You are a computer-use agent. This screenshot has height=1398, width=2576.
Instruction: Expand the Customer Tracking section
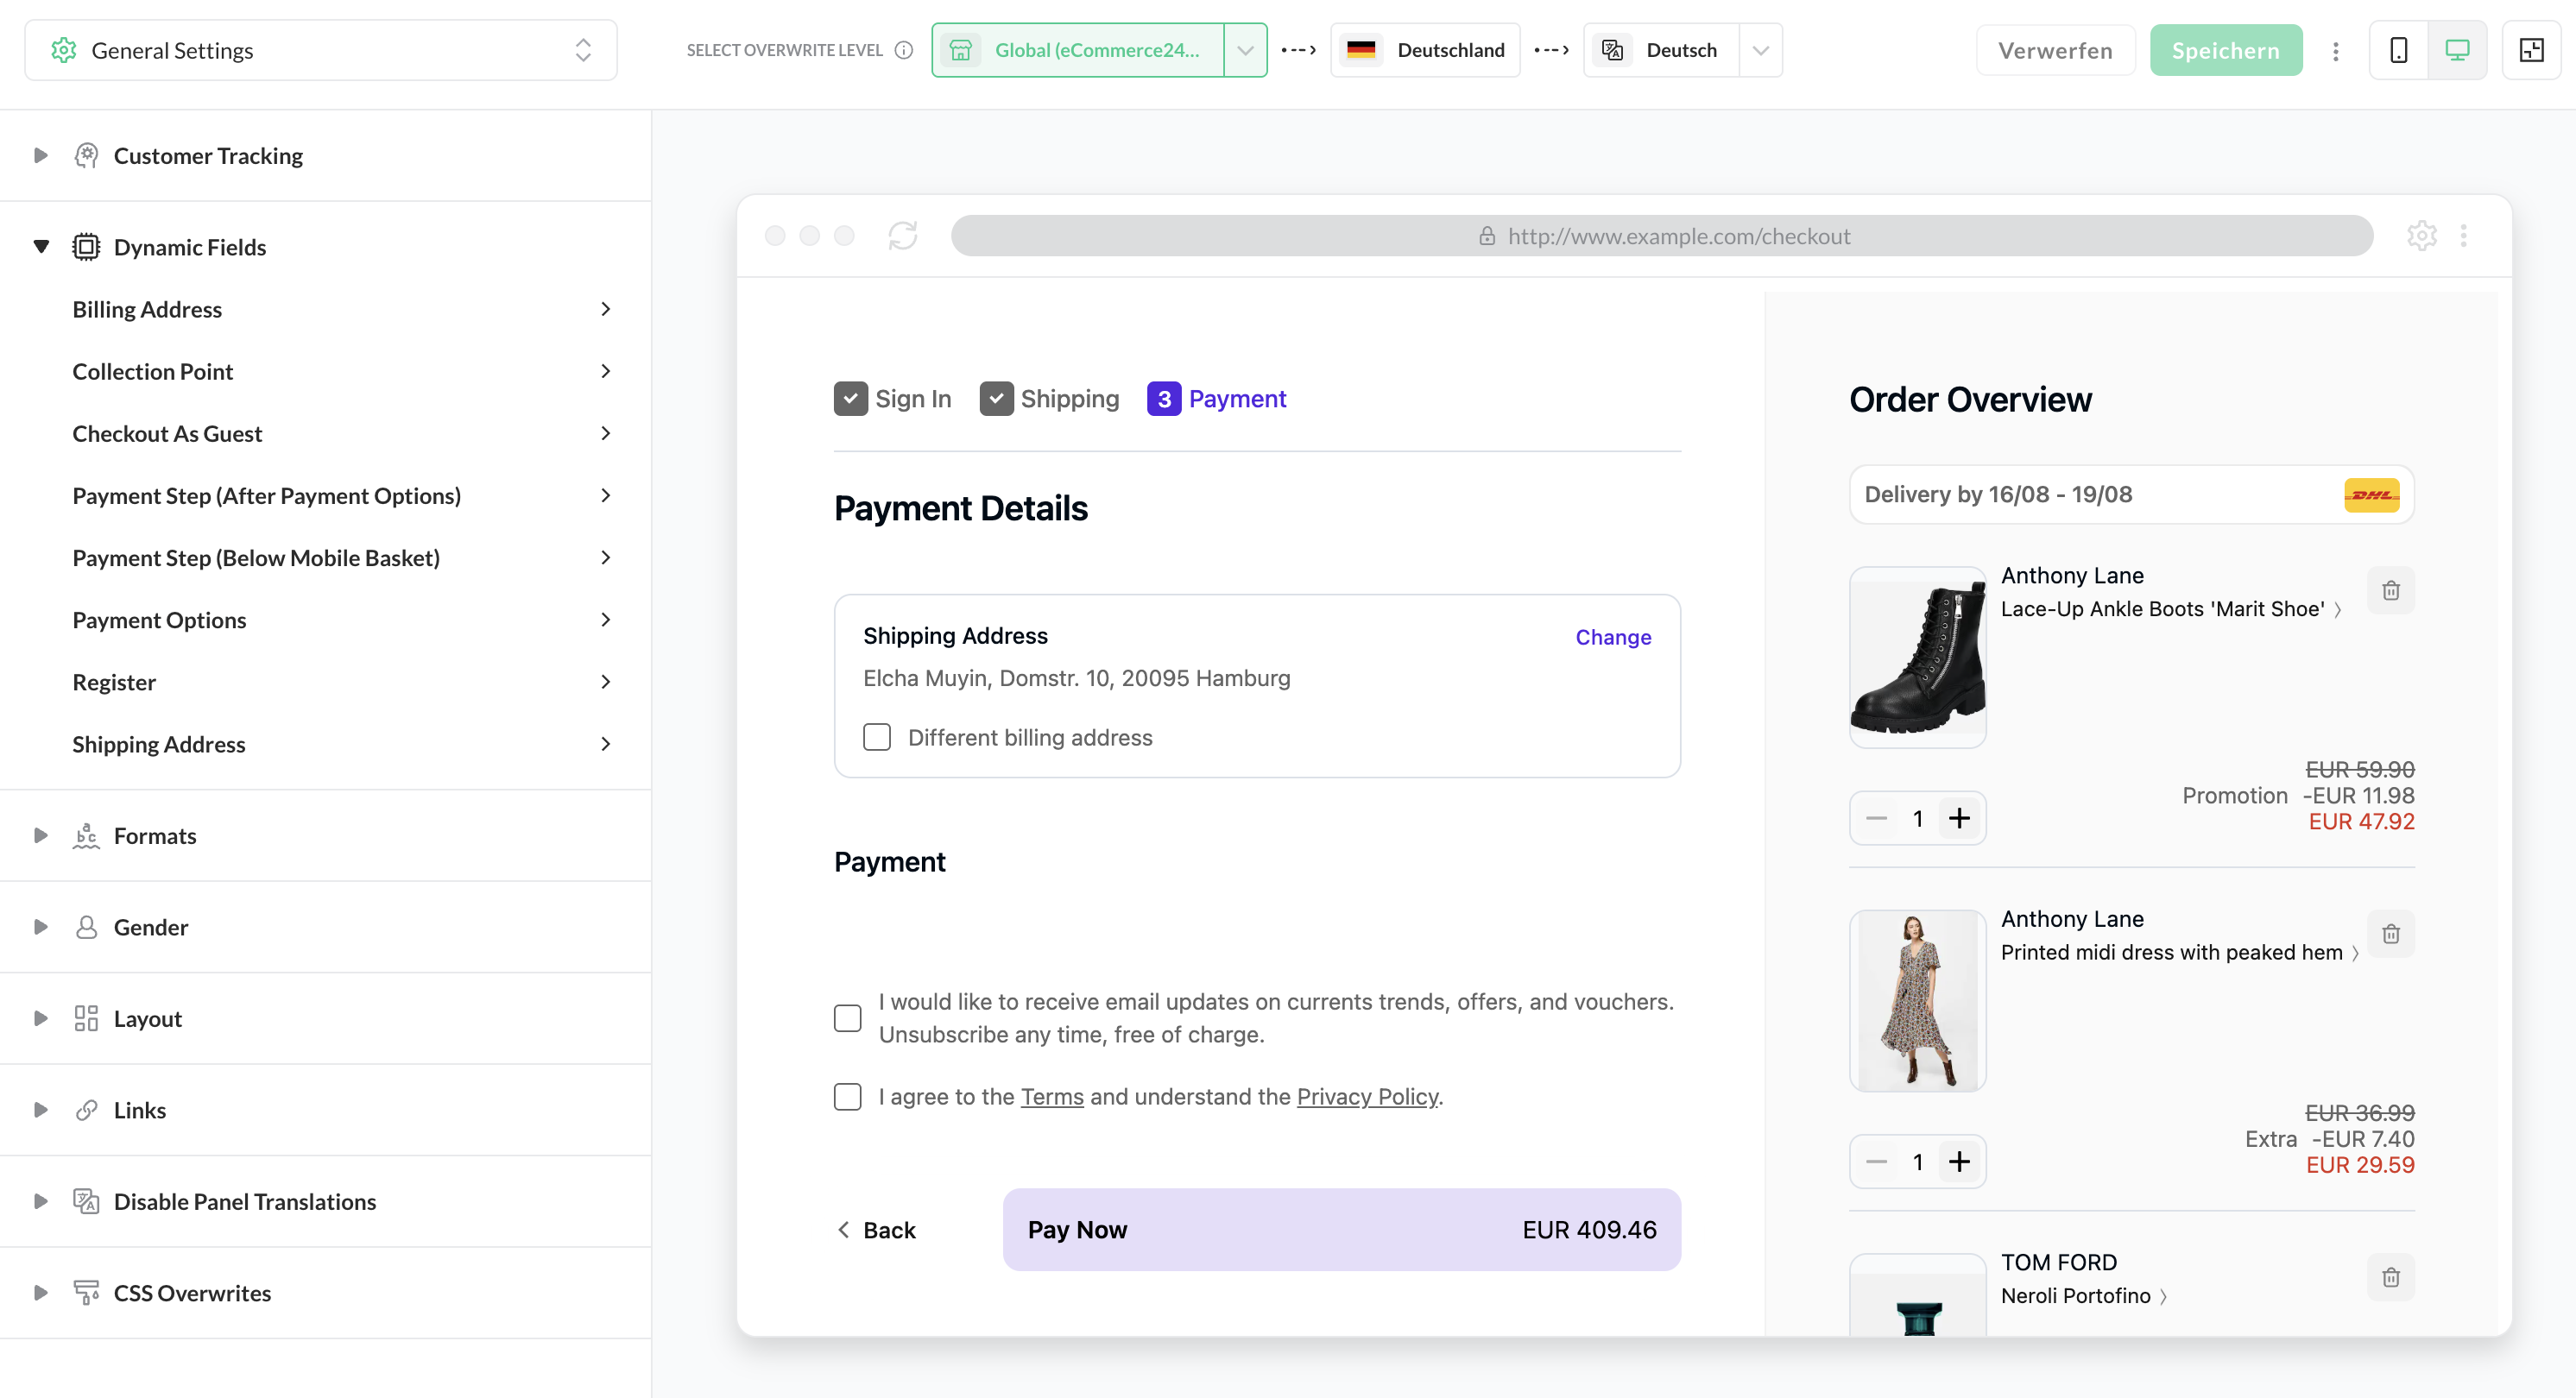pos(41,156)
